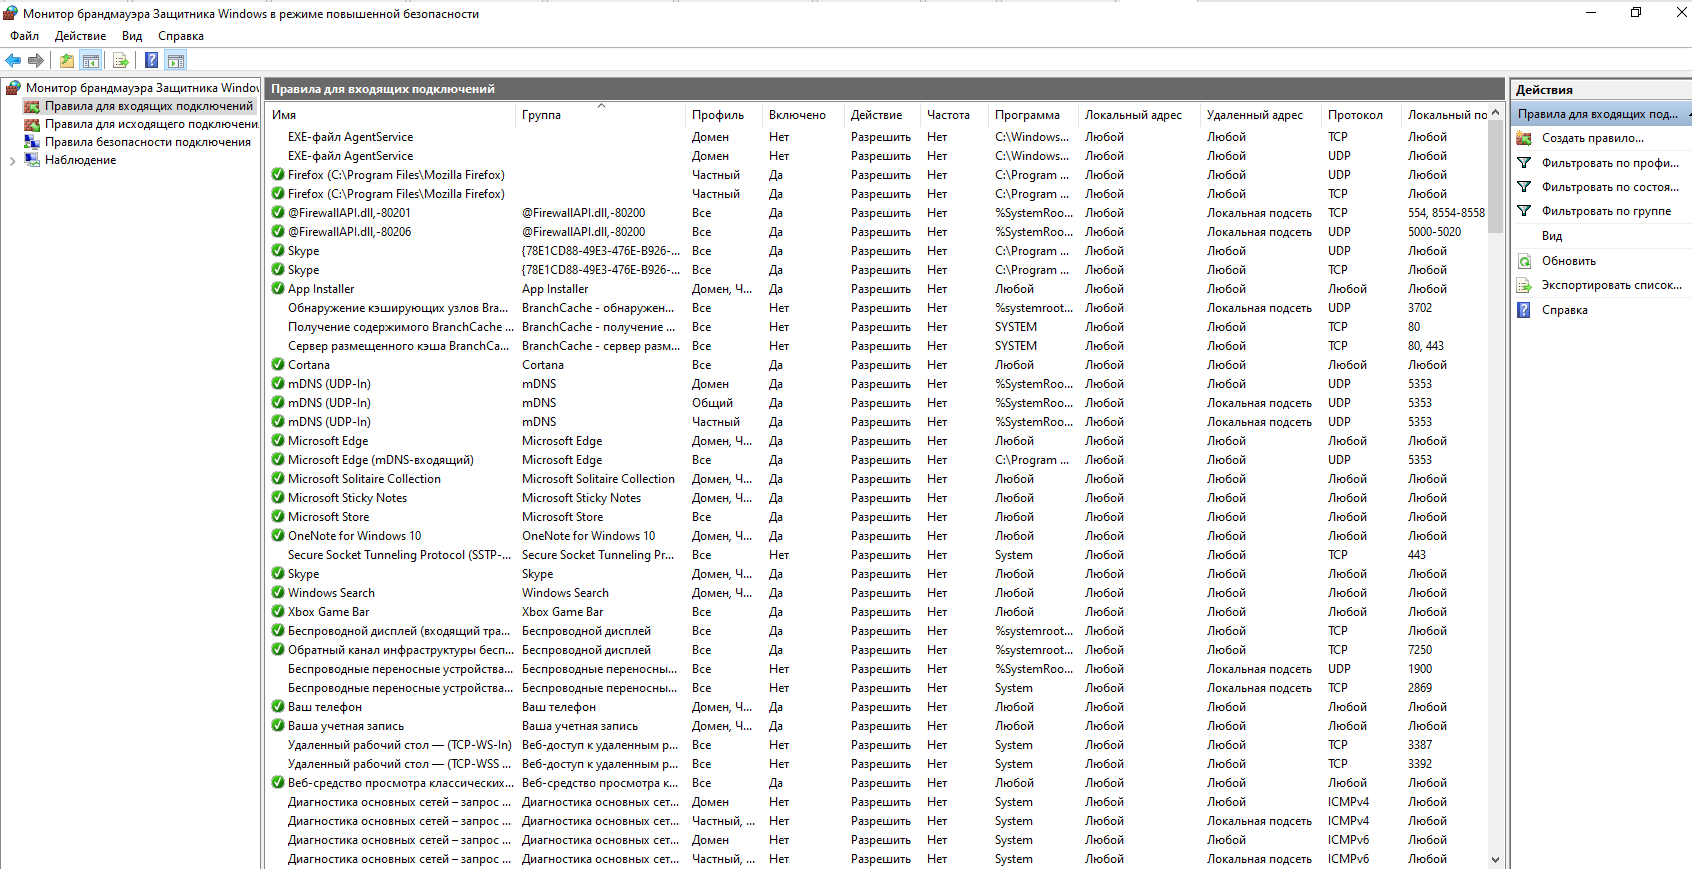Image resolution: width=1692 pixels, height=869 pixels.
Task: Click the blue Help toolbar icon
Action: pos(151,61)
